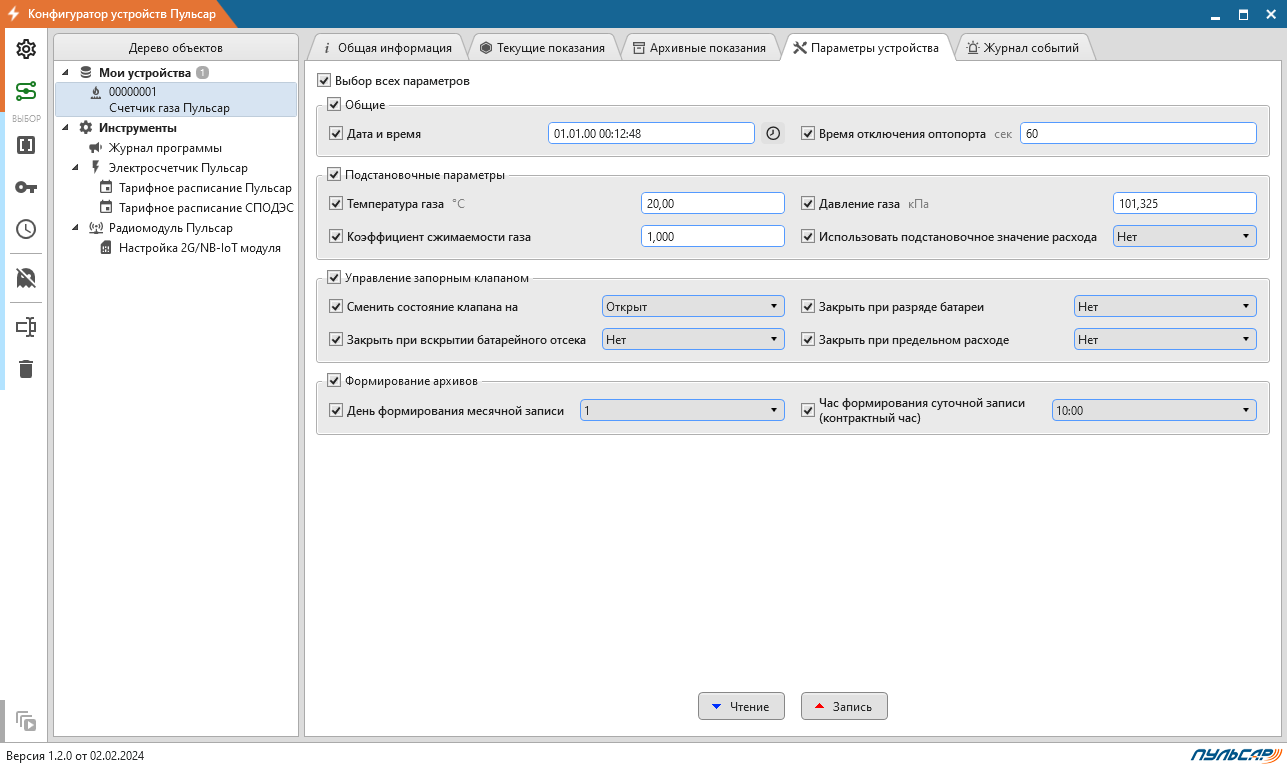Screen dimensions: 1287x768
Task: Switch to Текущие показания tab
Action: point(542,48)
